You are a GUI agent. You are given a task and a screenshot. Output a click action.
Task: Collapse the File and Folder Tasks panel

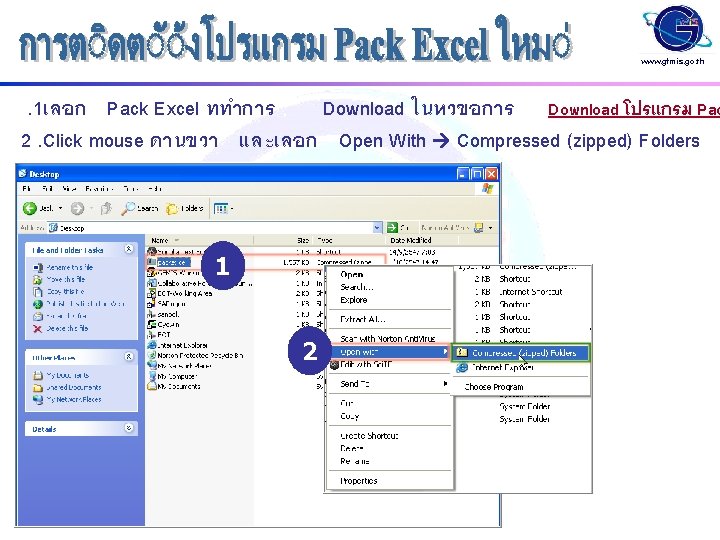[x=129, y=249]
